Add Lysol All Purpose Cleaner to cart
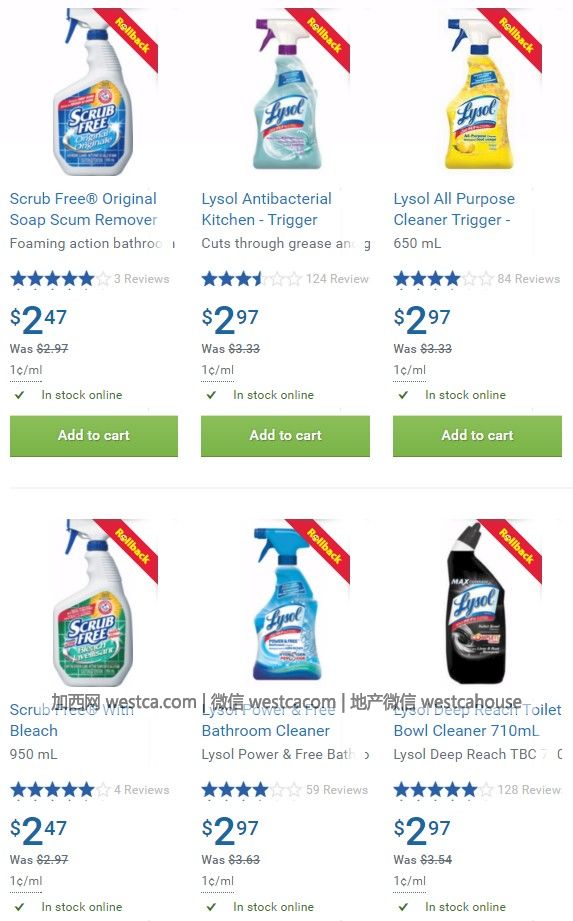This screenshot has height=921, width=573. pyautogui.click(x=477, y=436)
